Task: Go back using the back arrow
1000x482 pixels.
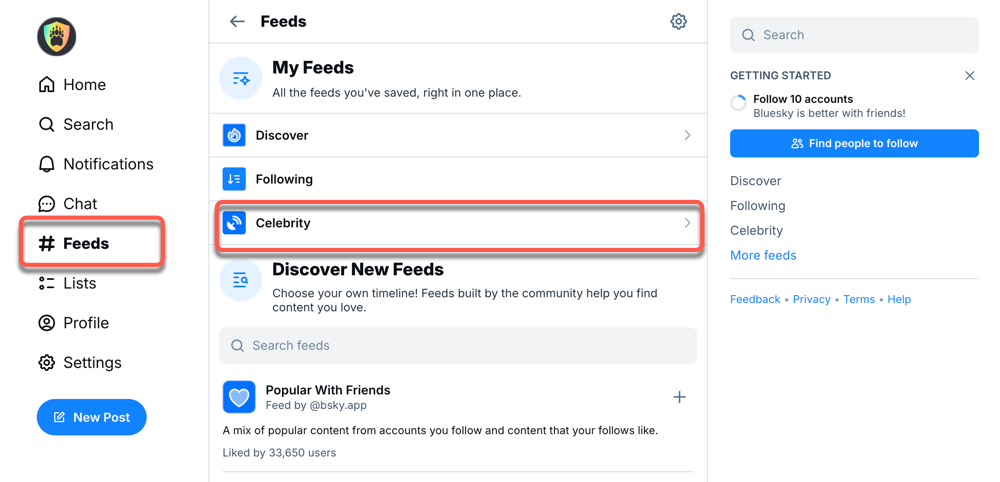Action: (237, 21)
